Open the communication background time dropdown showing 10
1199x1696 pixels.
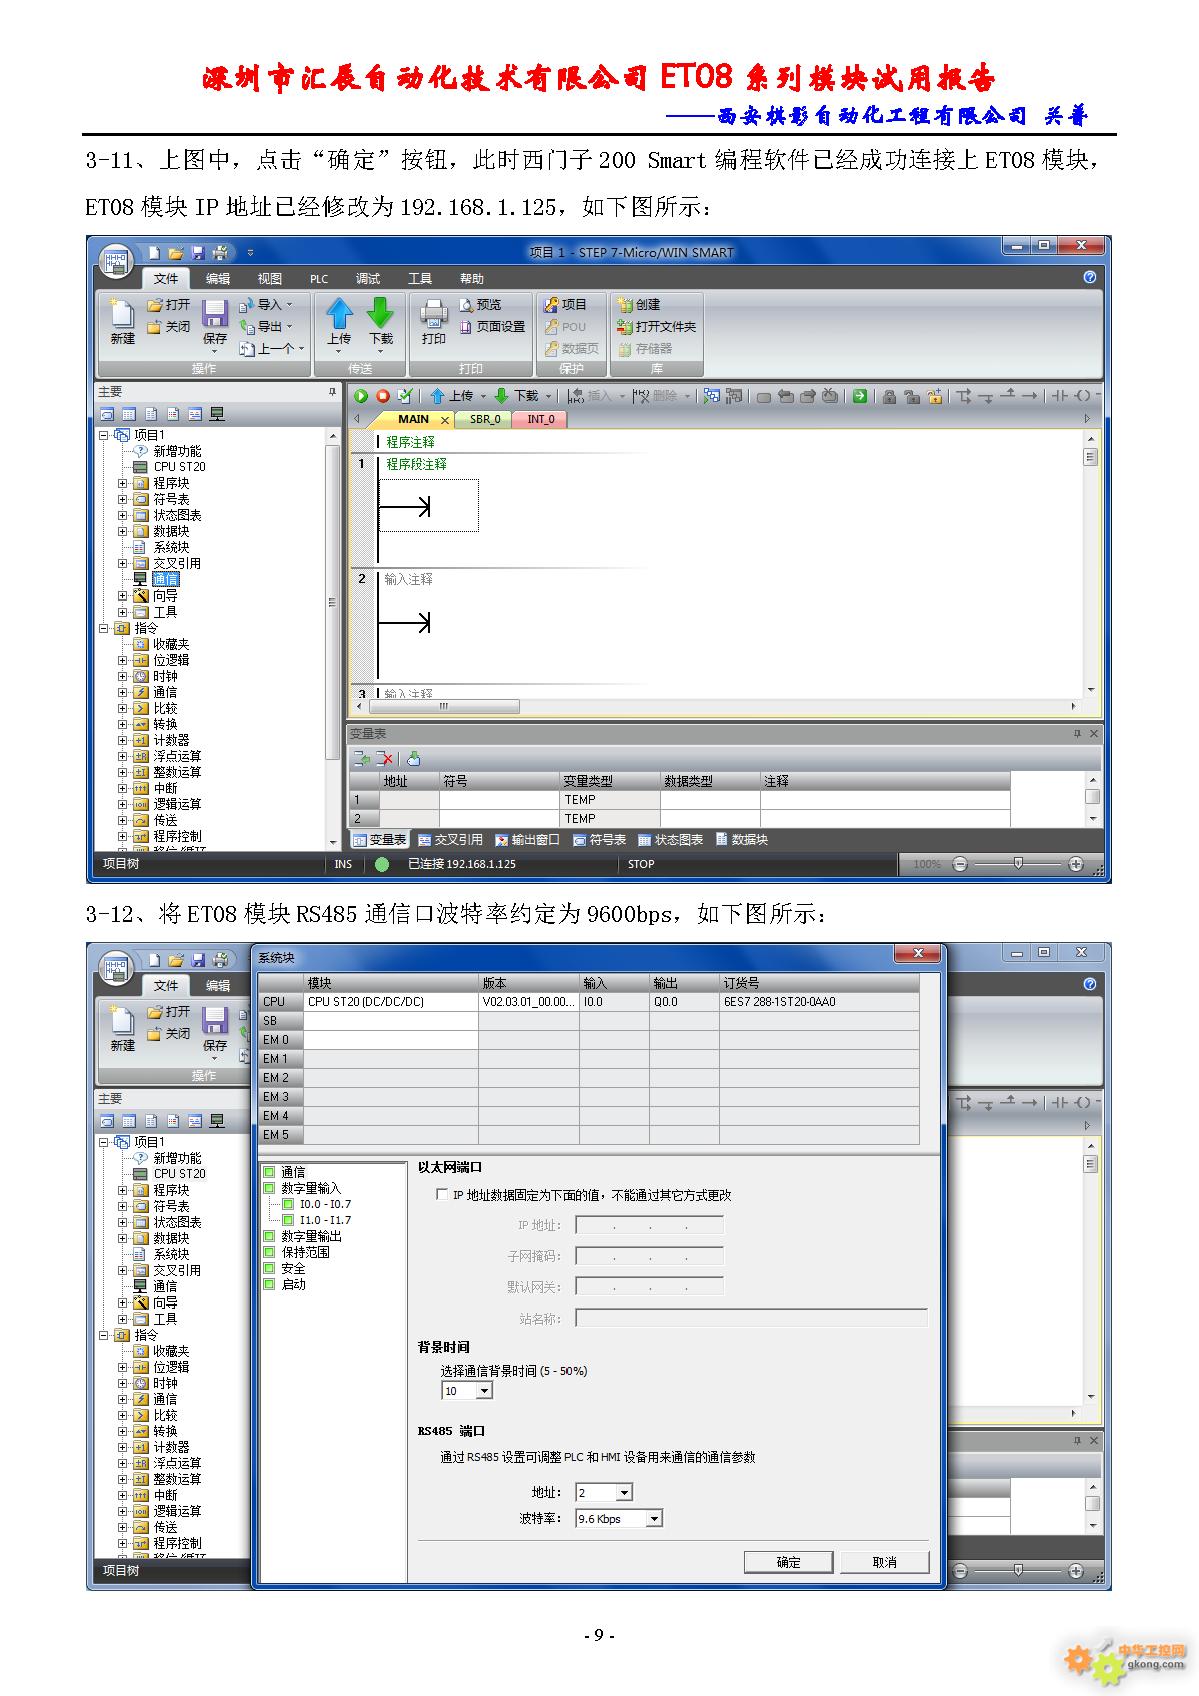pos(484,1391)
